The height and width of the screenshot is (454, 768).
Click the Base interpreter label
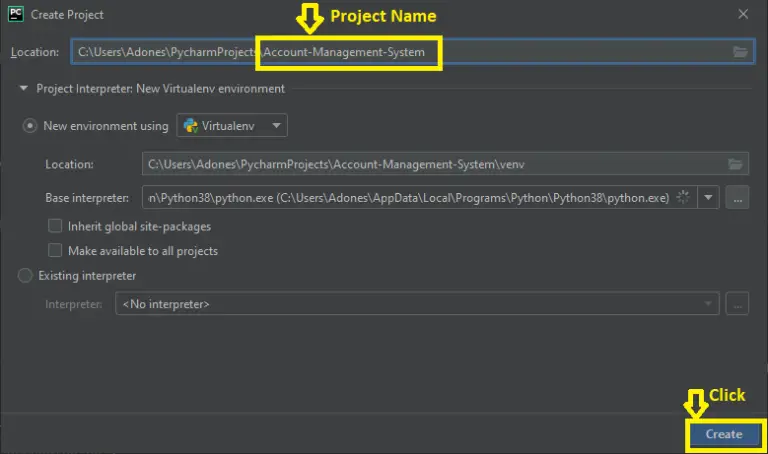(x=87, y=198)
